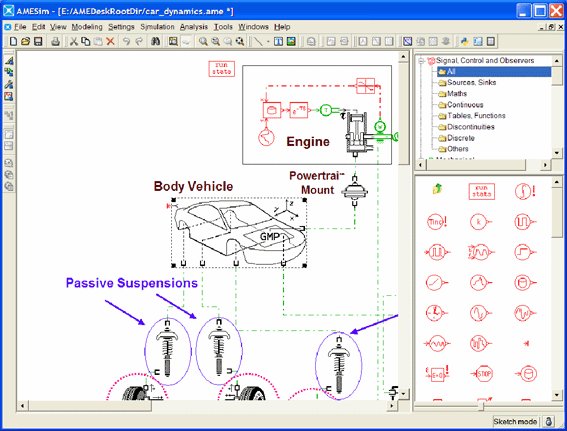Viewport: 567px width, 431px height.
Task: Pick the 'Tinc!' component in palette
Action: pos(437,221)
